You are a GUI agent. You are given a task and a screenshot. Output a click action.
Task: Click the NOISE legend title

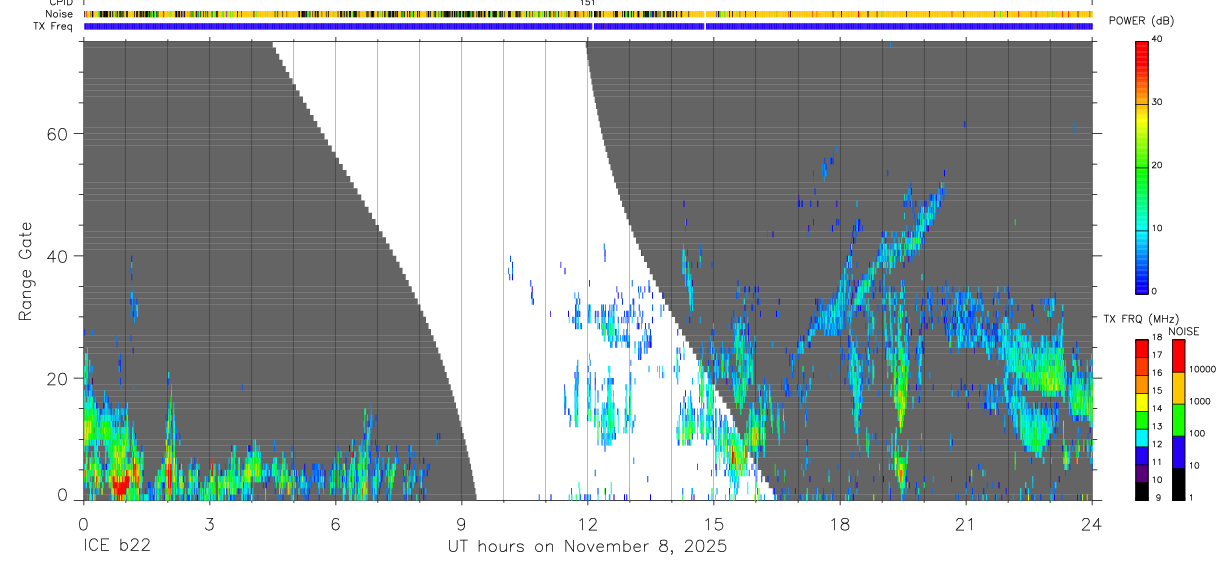(x=1183, y=331)
